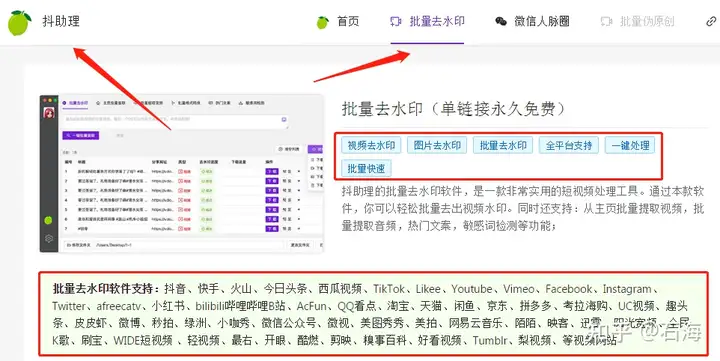
Task: Click the icon next to 批量去水印
Action: click(x=396, y=22)
